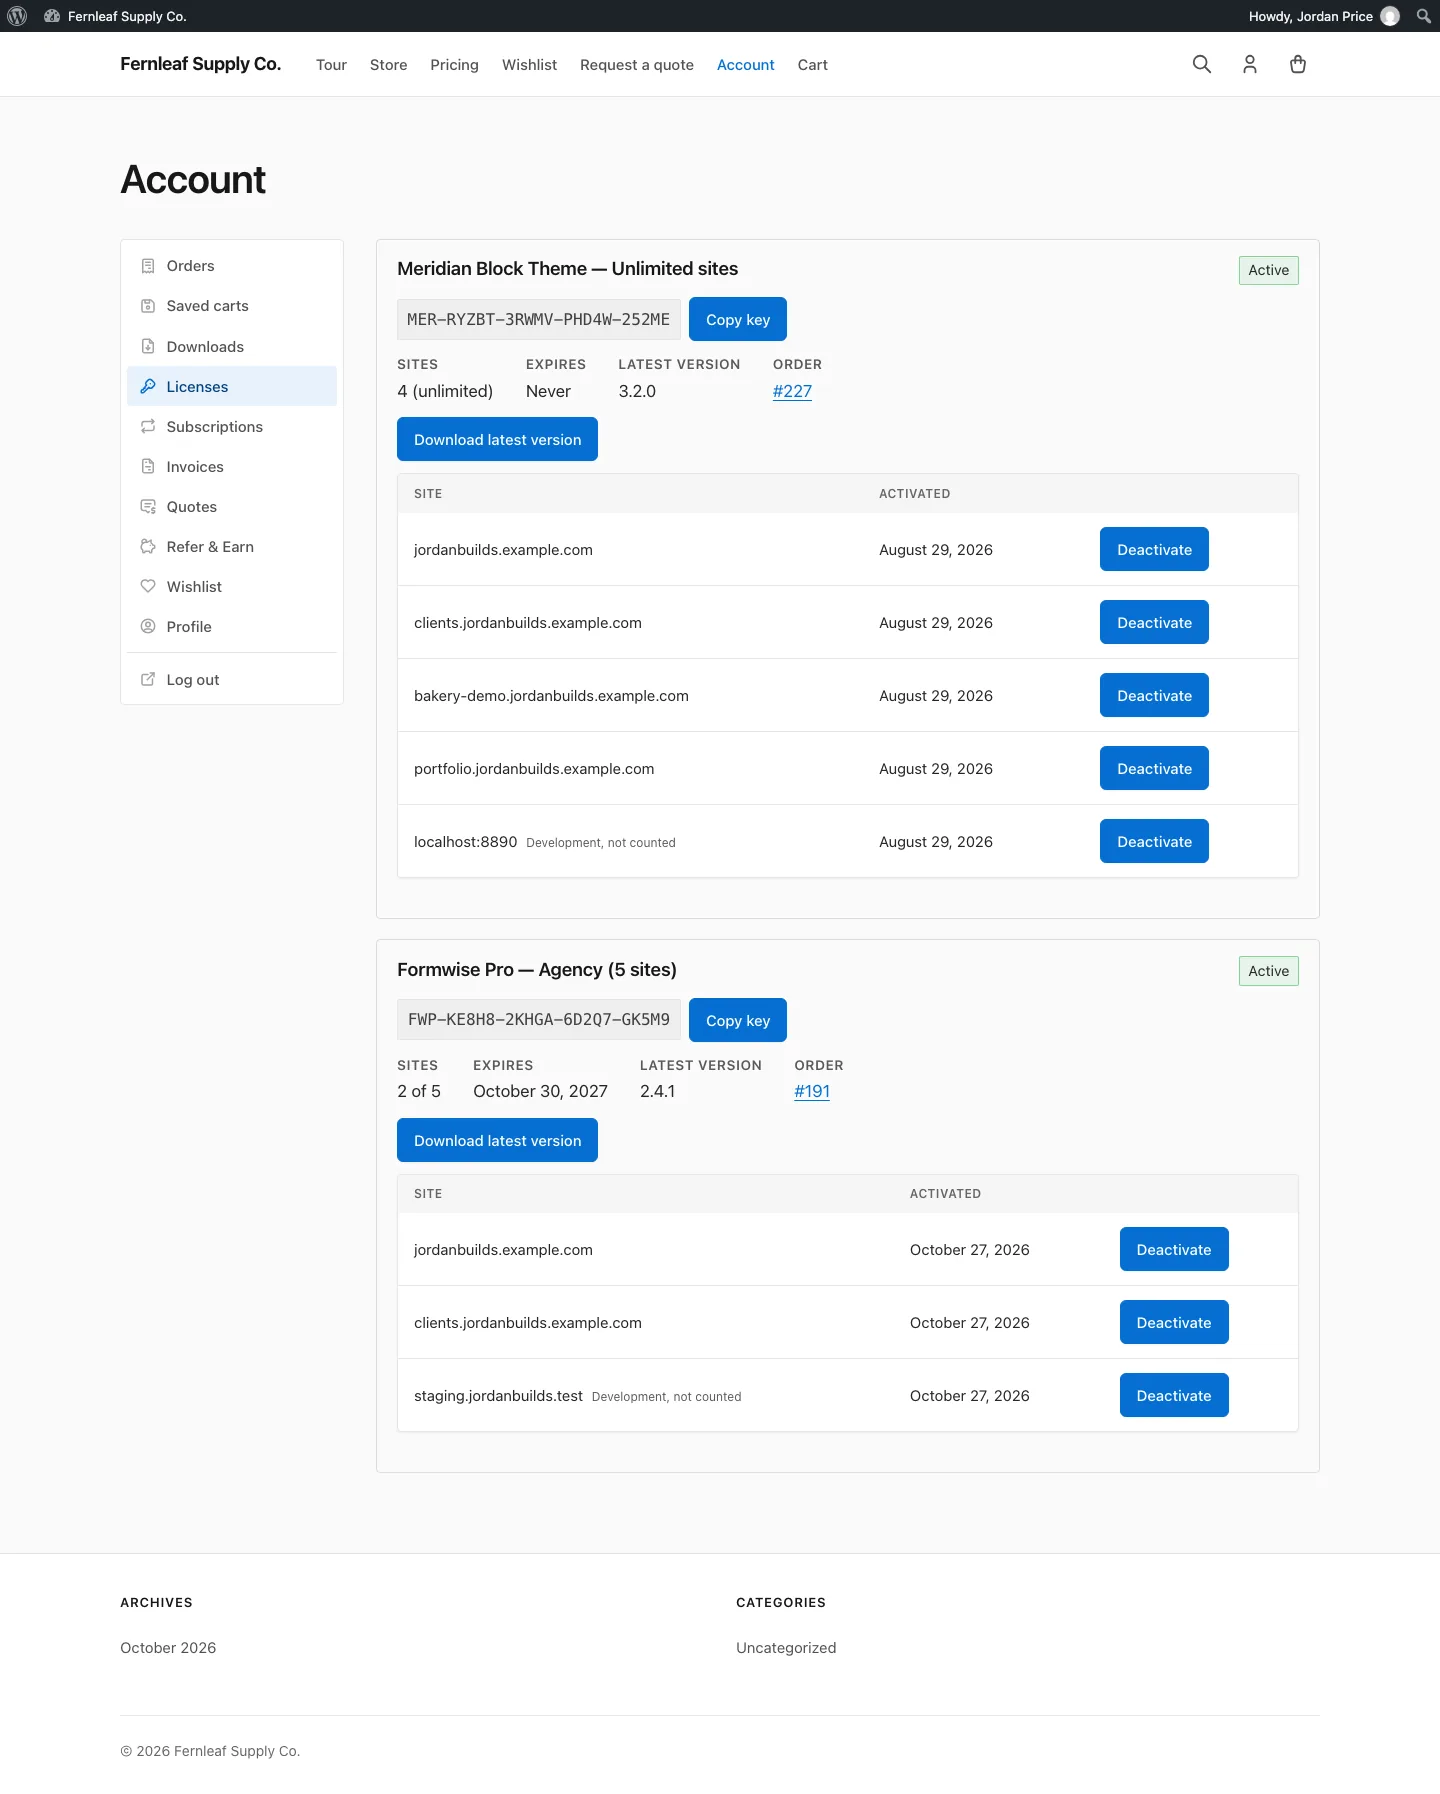Click the Invoices document icon in sidebar
This screenshot has height=1794, width=1440.
[148, 466]
